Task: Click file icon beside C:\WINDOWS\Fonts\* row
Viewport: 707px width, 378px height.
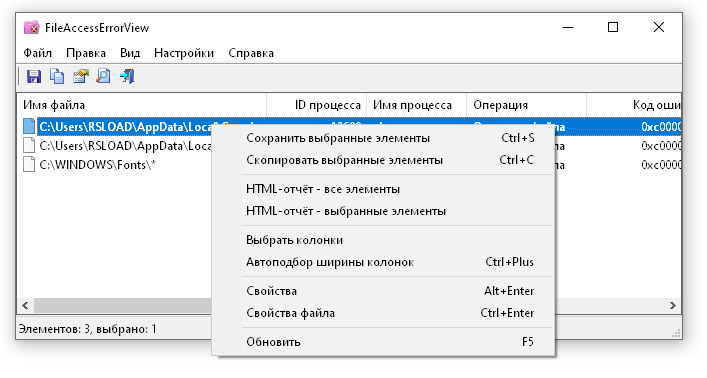Action: pyautogui.click(x=29, y=165)
